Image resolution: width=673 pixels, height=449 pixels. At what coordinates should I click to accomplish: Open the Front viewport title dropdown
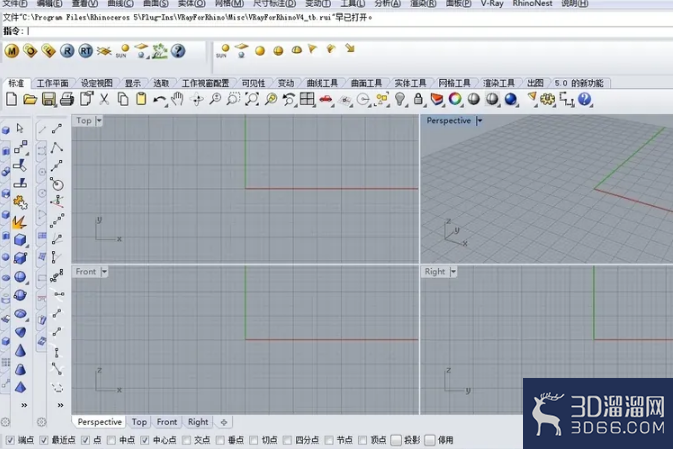(104, 272)
